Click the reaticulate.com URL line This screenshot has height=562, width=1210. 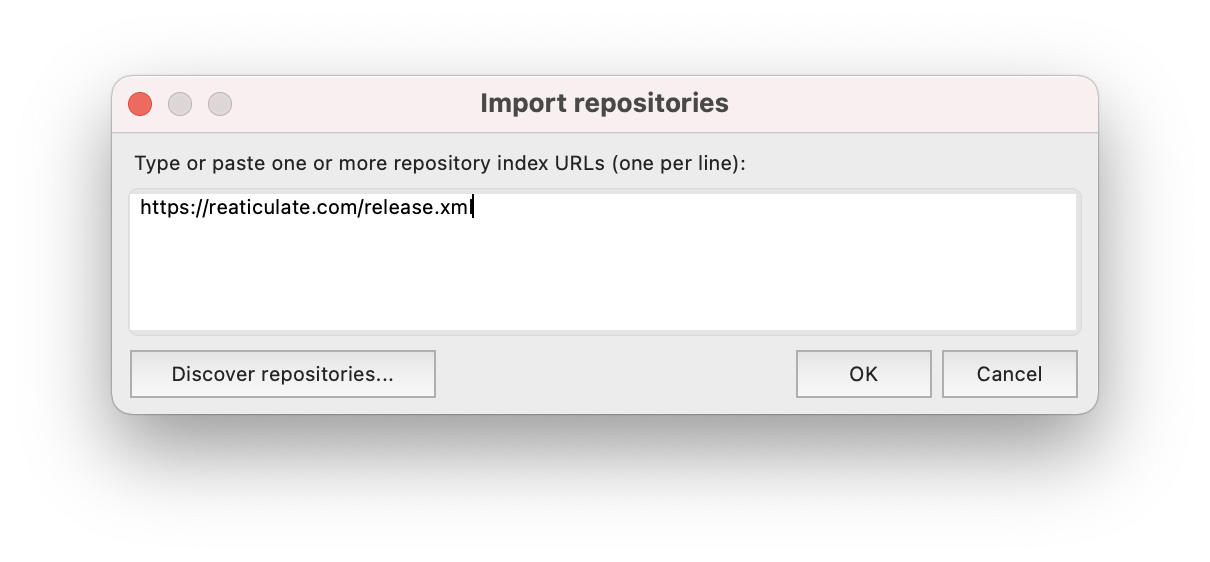click(305, 208)
